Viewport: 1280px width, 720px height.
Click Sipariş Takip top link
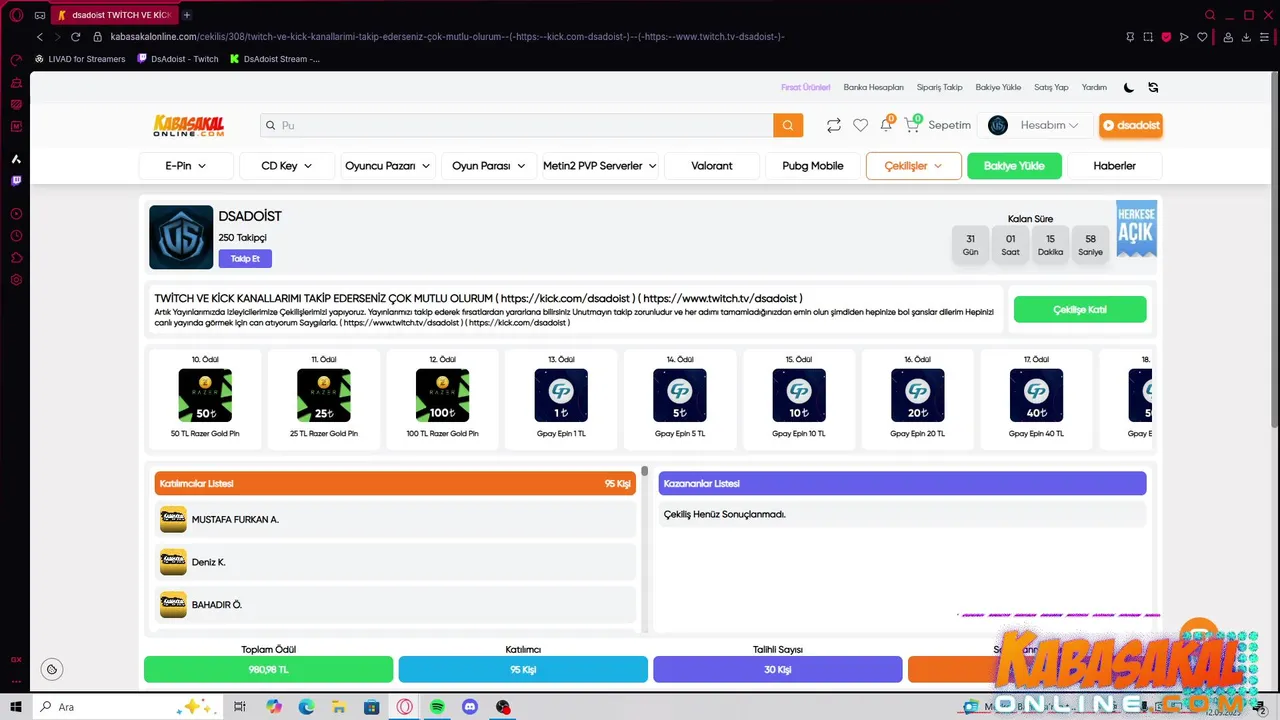point(940,87)
